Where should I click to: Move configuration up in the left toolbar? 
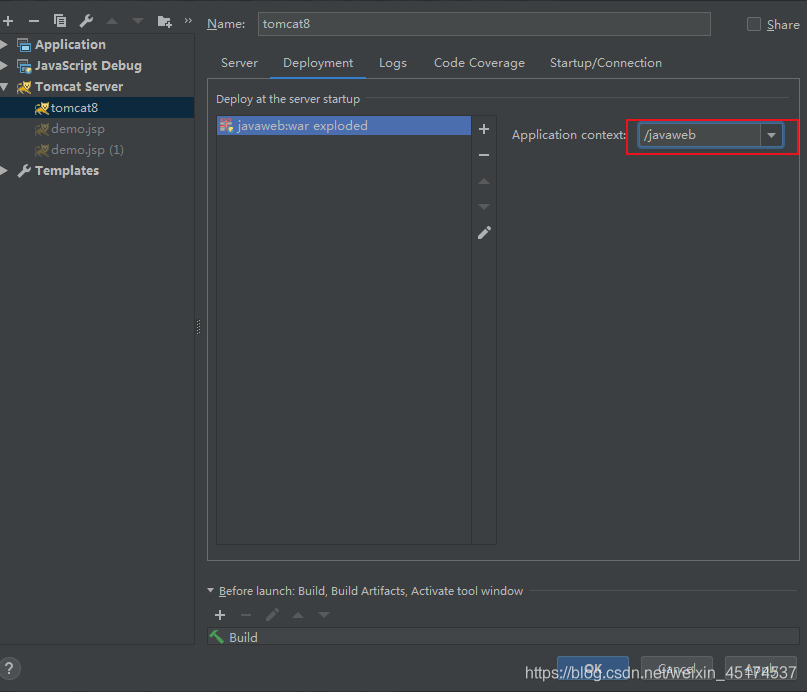[x=112, y=21]
